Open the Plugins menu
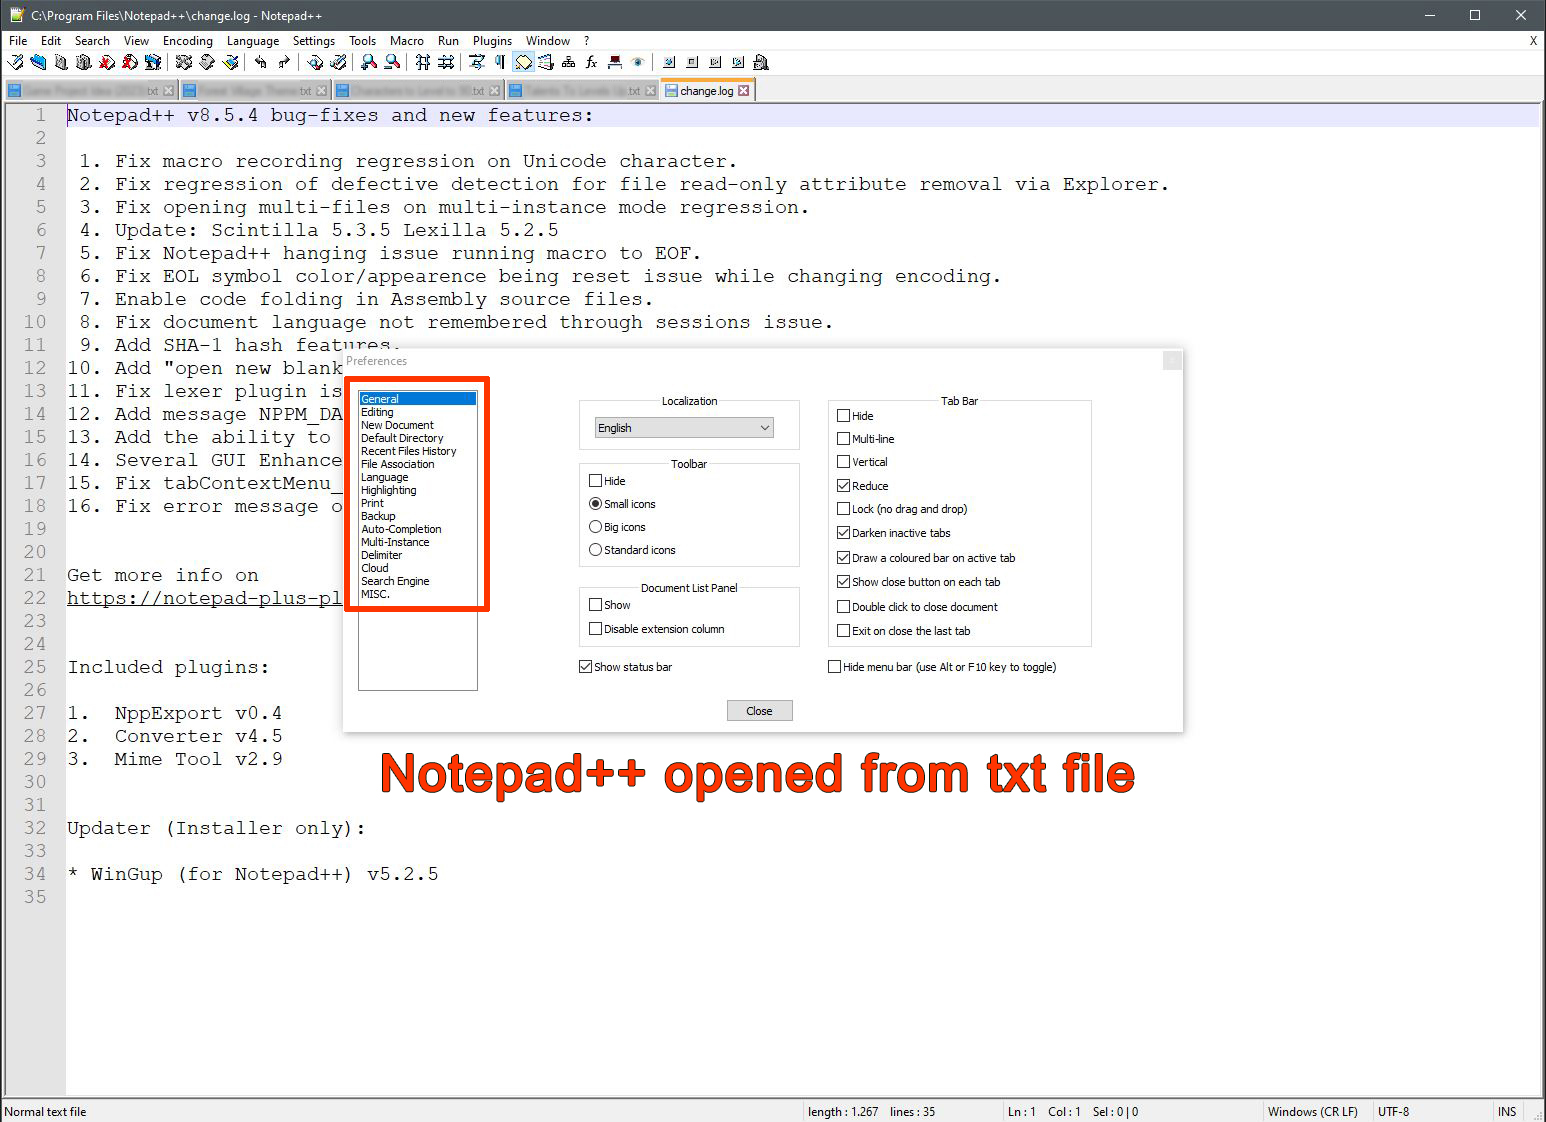The image size is (1546, 1122). [492, 41]
